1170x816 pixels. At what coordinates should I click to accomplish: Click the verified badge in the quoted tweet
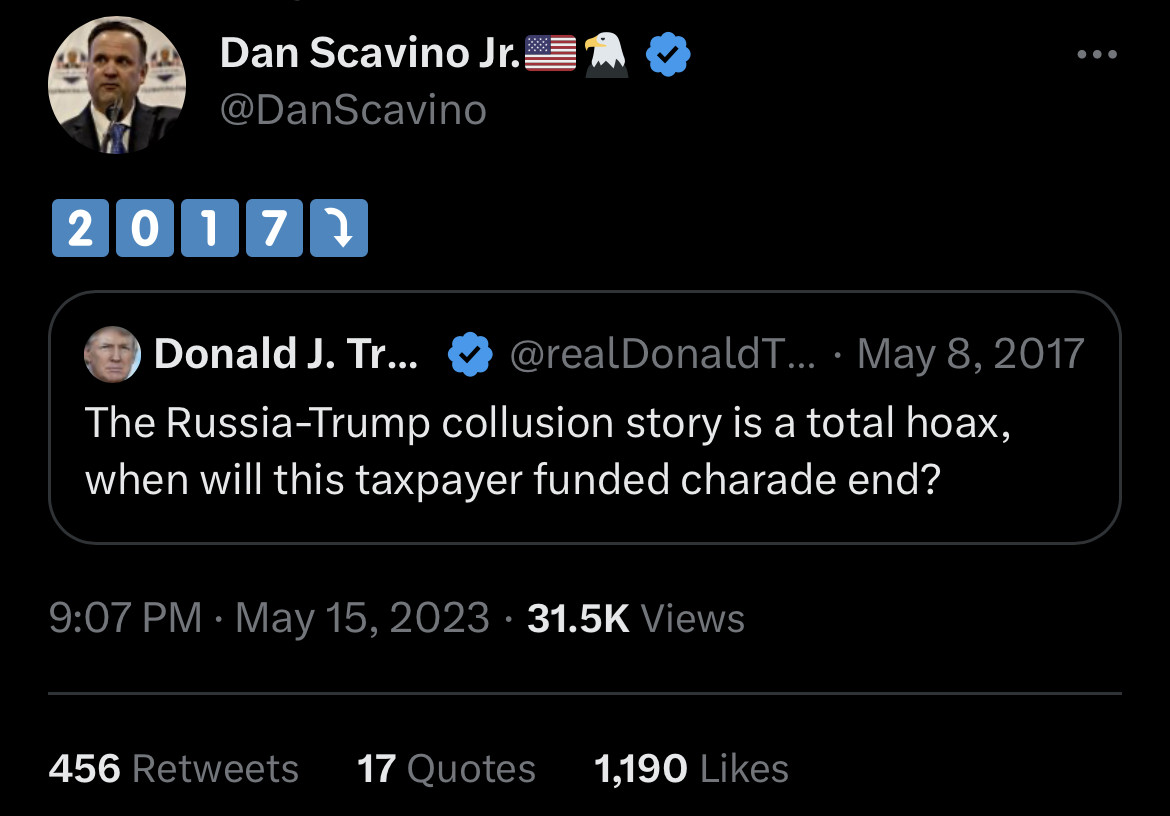click(x=468, y=354)
